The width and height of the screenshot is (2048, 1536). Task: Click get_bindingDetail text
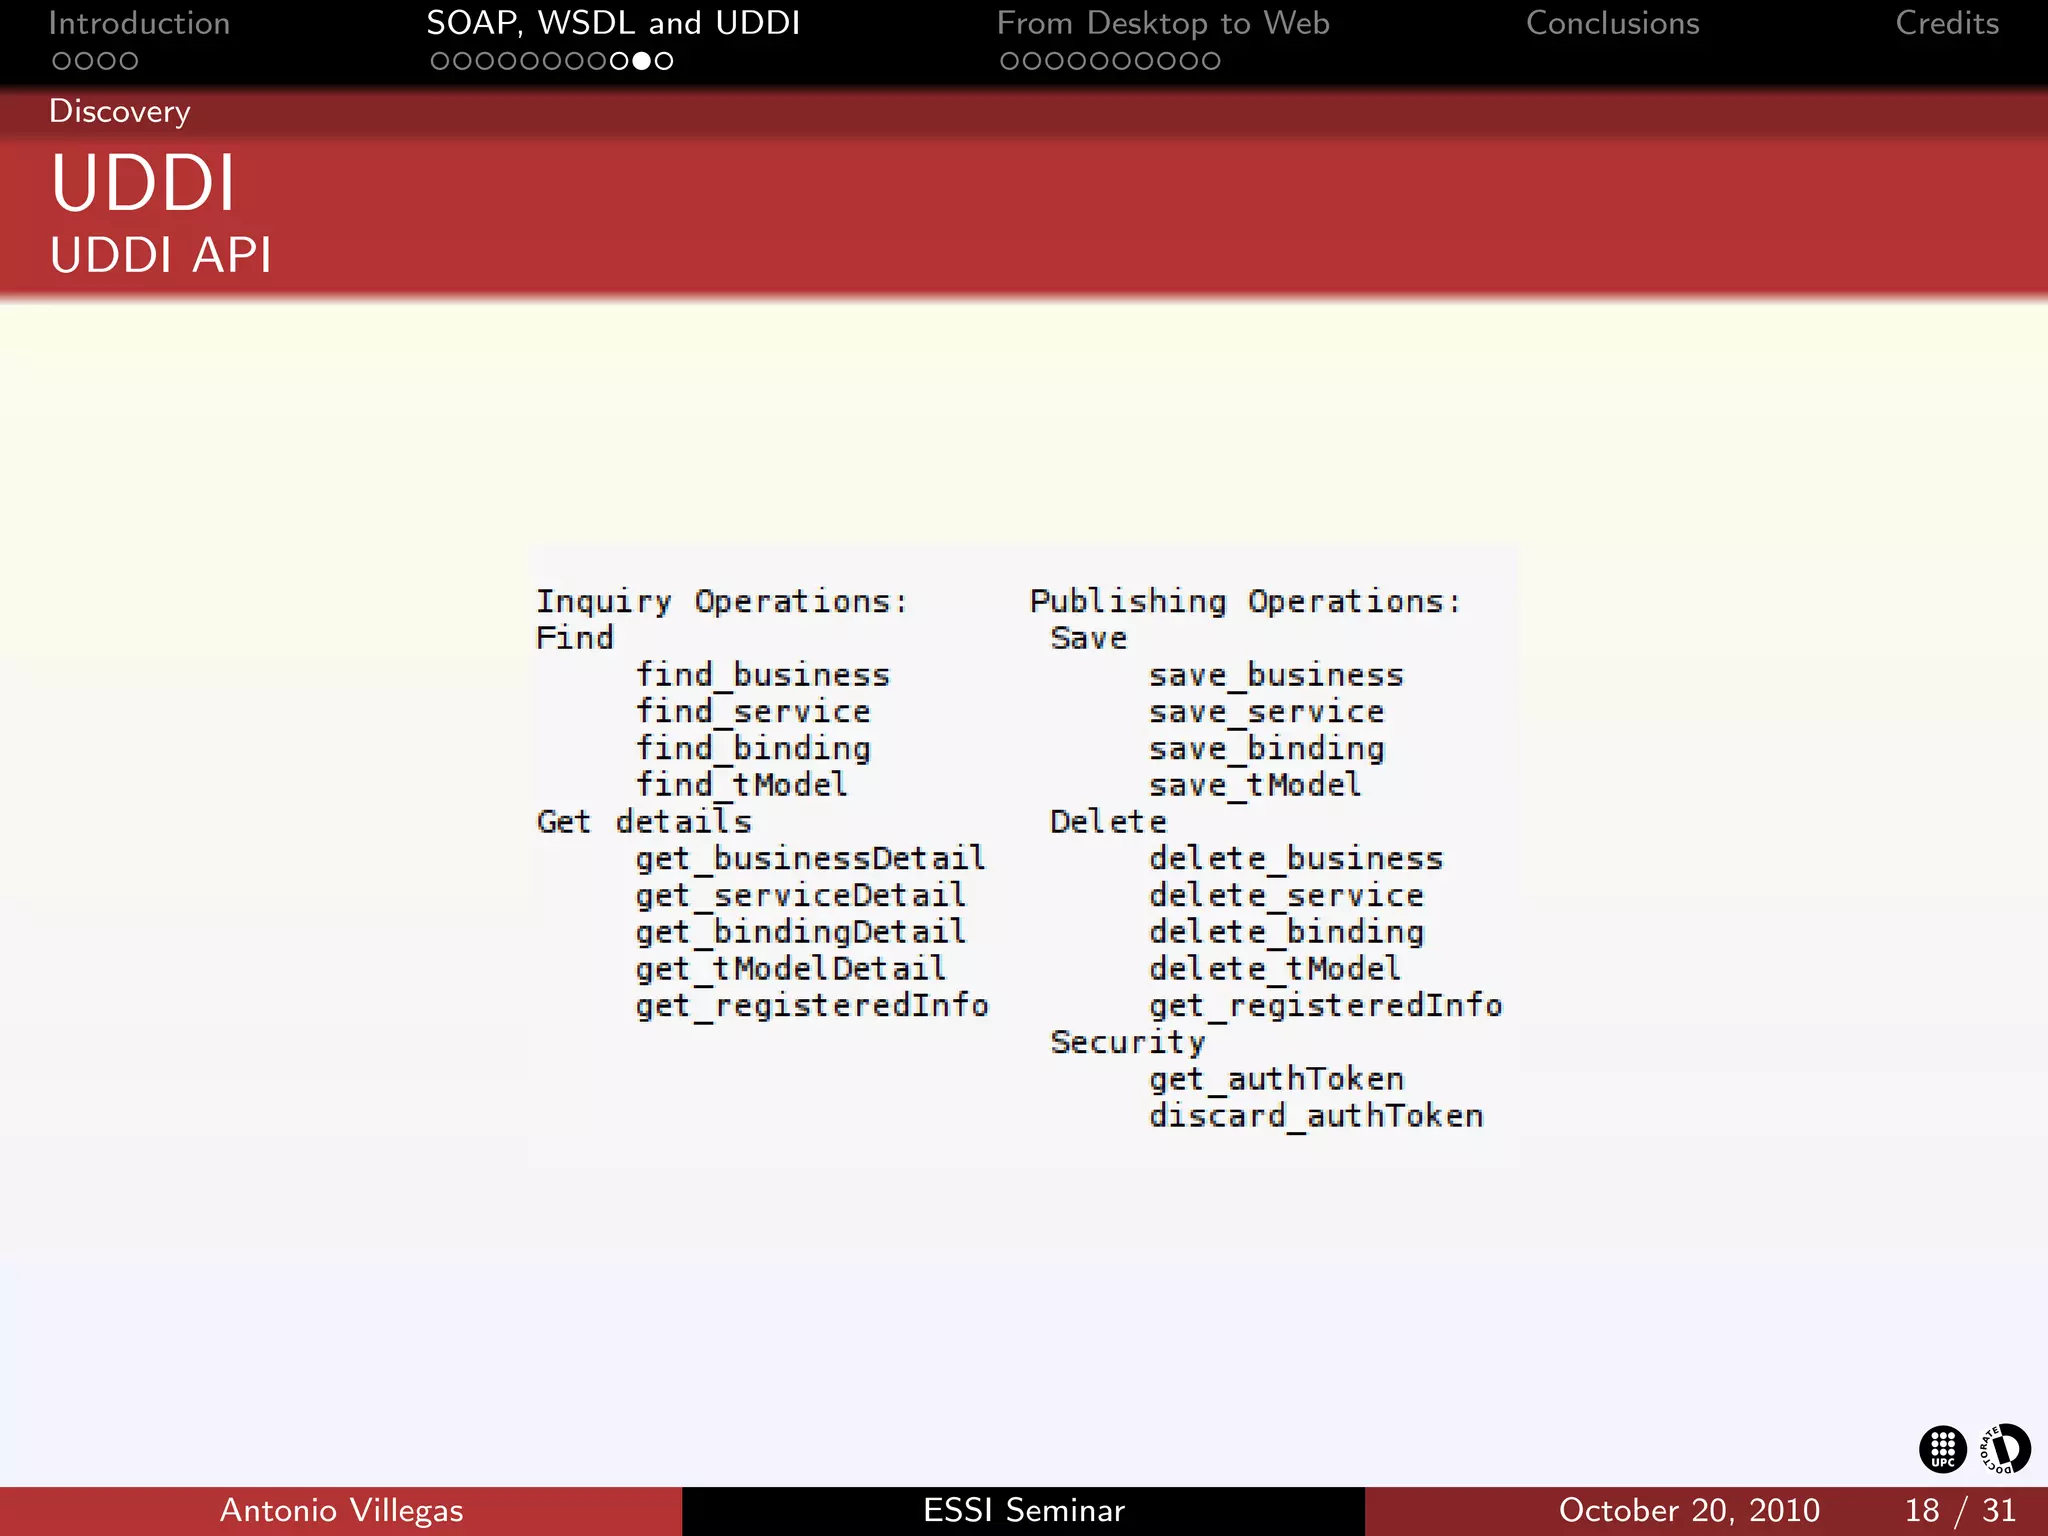point(801,932)
